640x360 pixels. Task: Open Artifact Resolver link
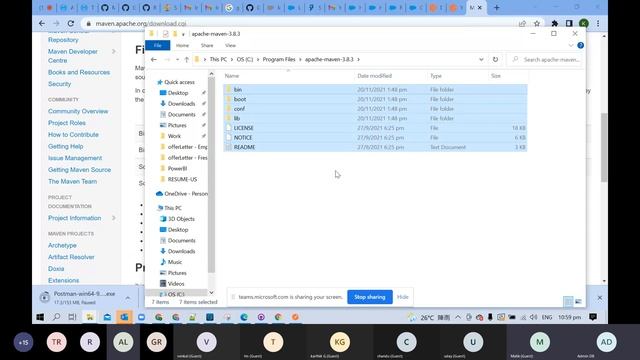click(71, 257)
